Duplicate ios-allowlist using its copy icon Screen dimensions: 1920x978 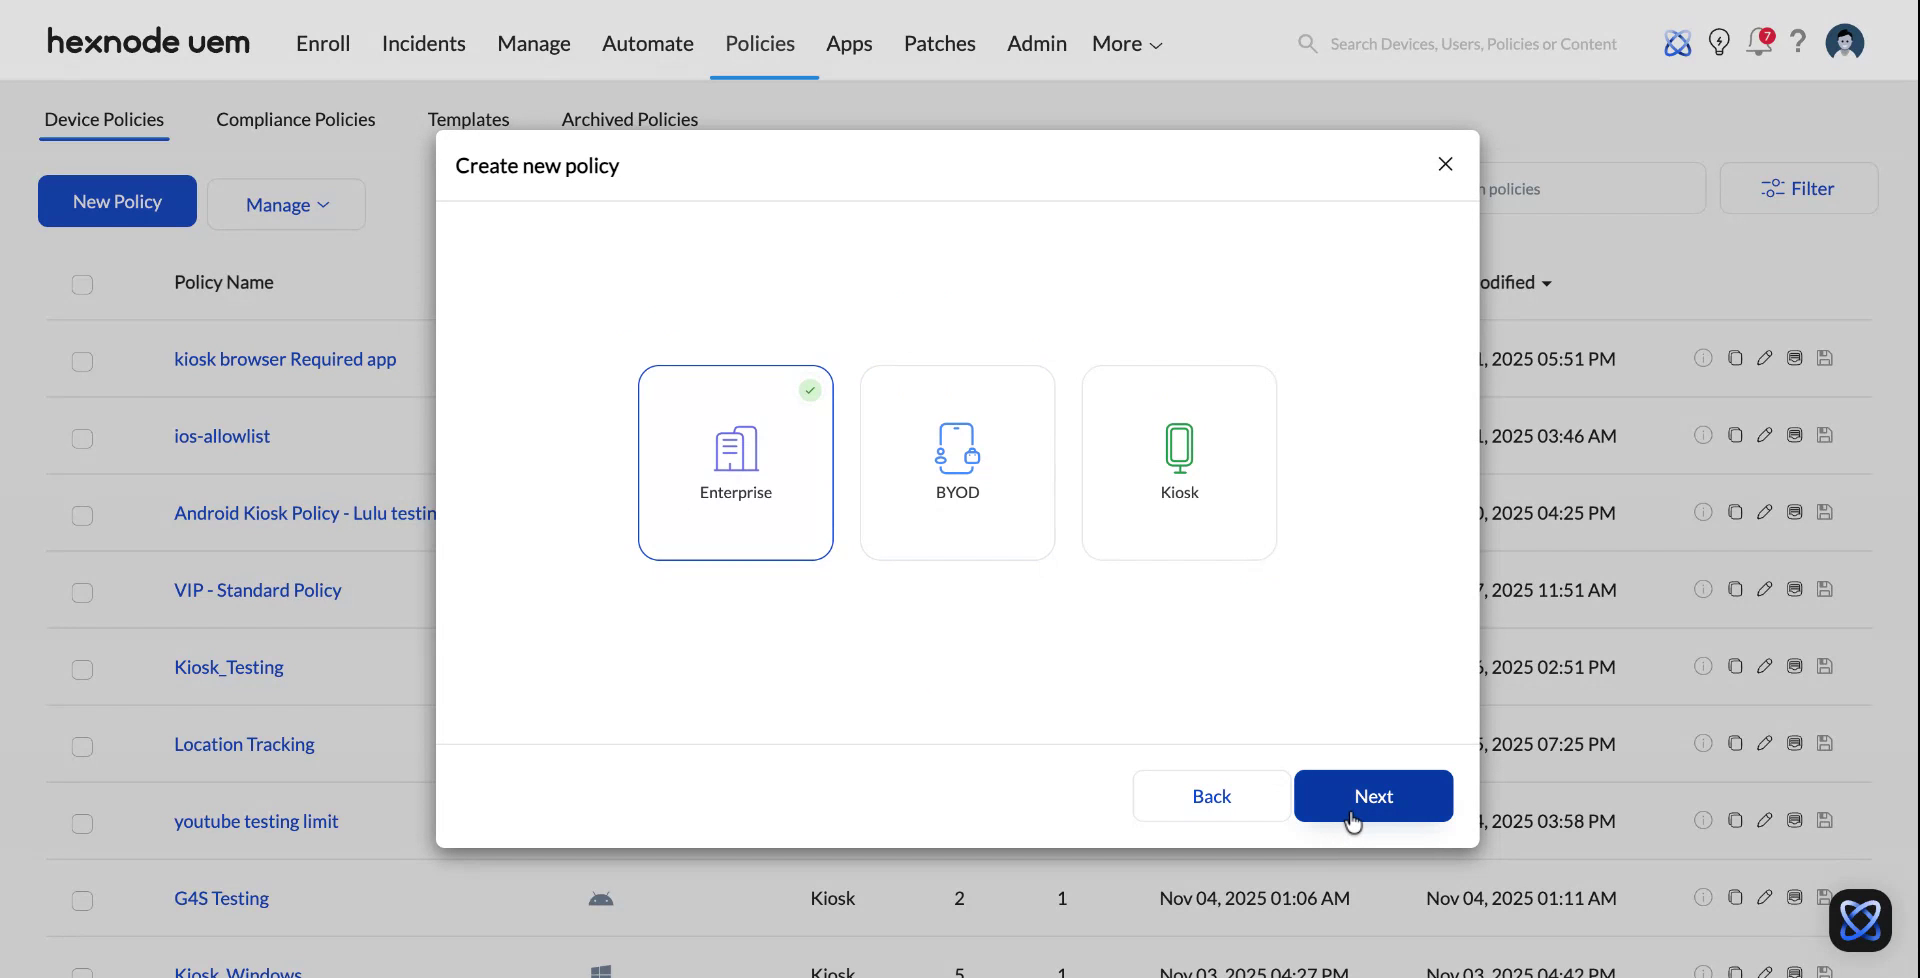pos(1736,435)
